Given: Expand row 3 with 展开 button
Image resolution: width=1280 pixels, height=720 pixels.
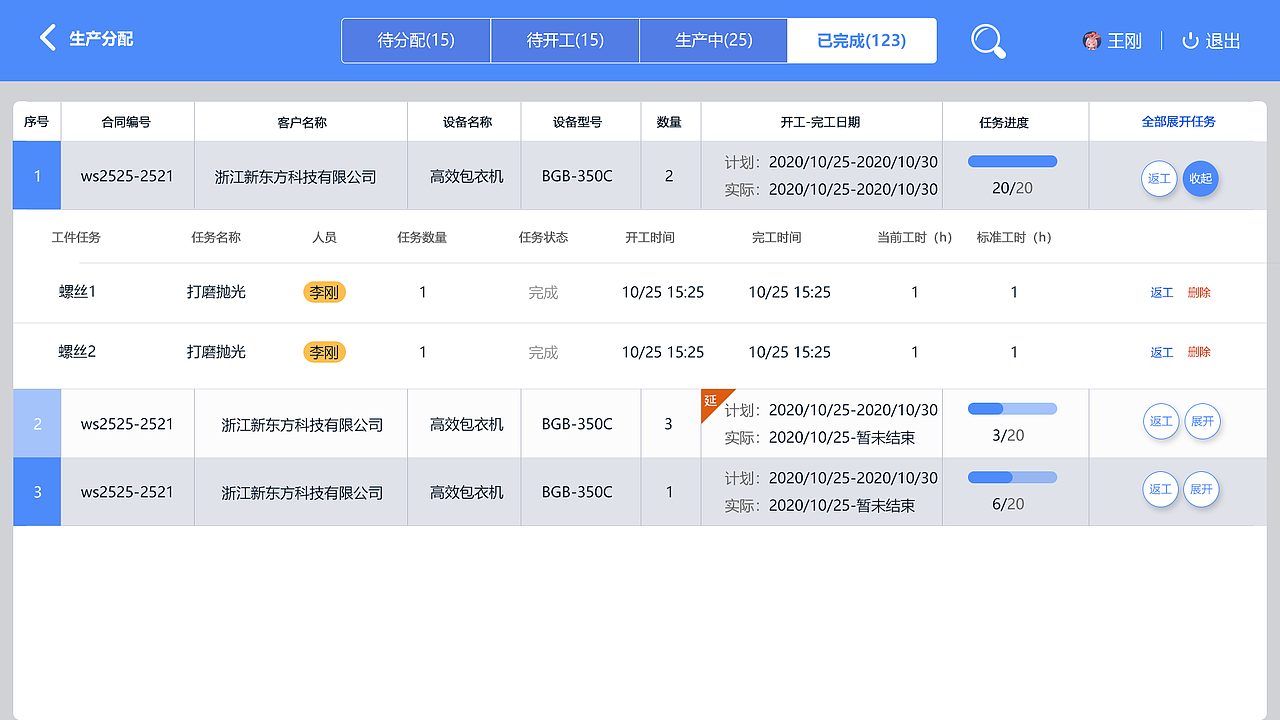Looking at the screenshot, I should [x=1201, y=490].
